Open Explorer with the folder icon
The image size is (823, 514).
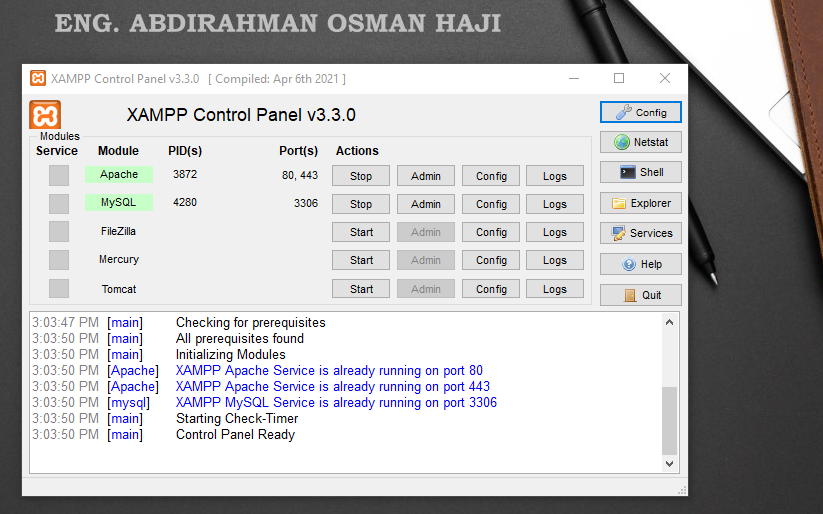641,203
